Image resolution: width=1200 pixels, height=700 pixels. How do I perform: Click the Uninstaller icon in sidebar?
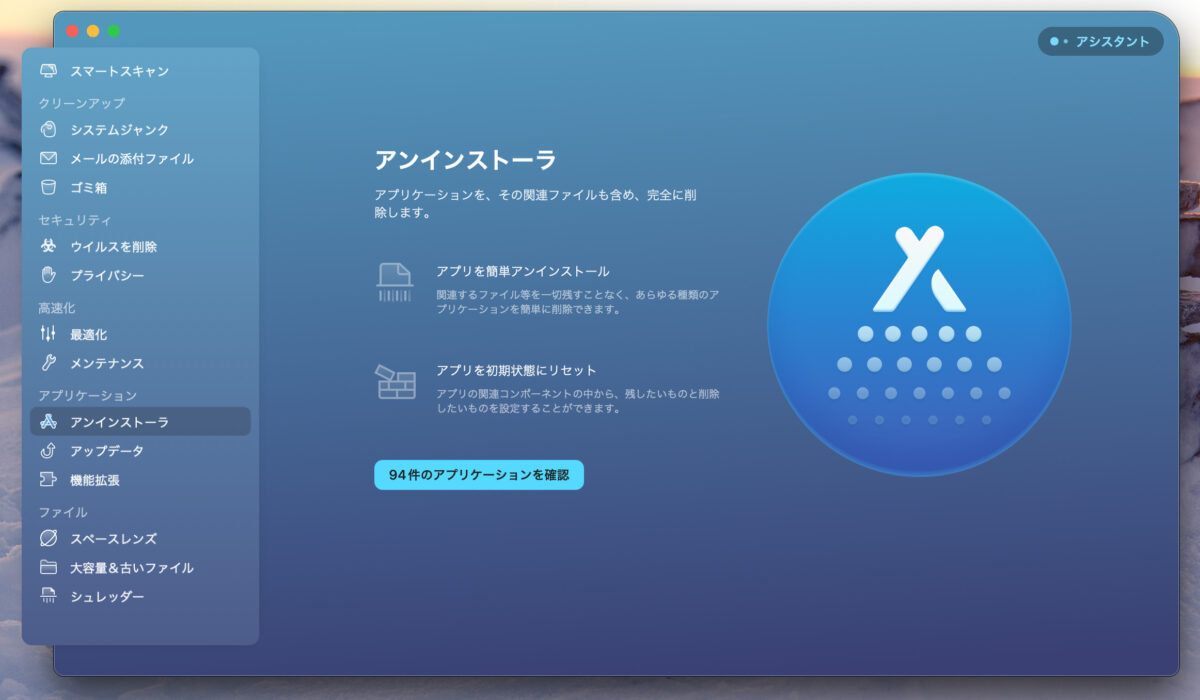point(48,421)
